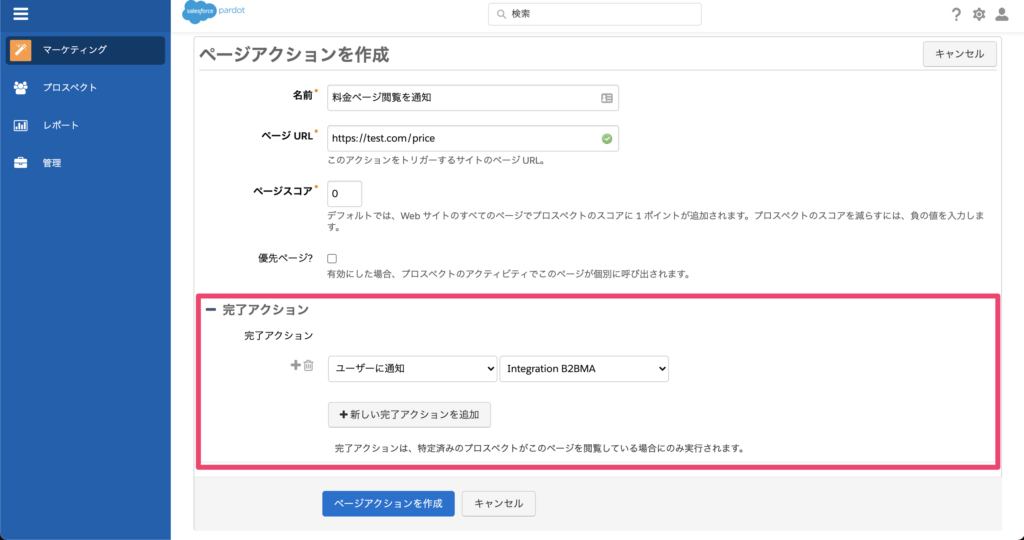Open the Integration B2BMA user dropdown

click(x=584, y=368)
